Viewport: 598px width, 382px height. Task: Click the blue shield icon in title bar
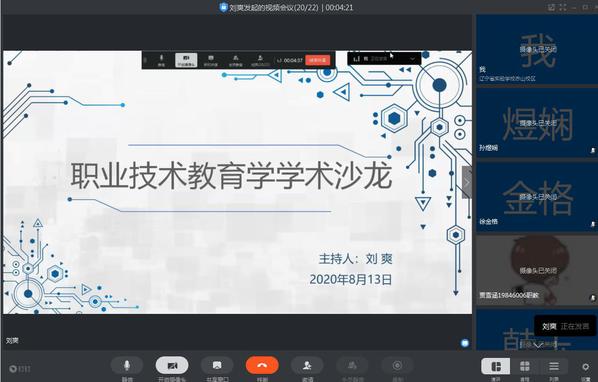pyautogui.click(x=223, y=7)
